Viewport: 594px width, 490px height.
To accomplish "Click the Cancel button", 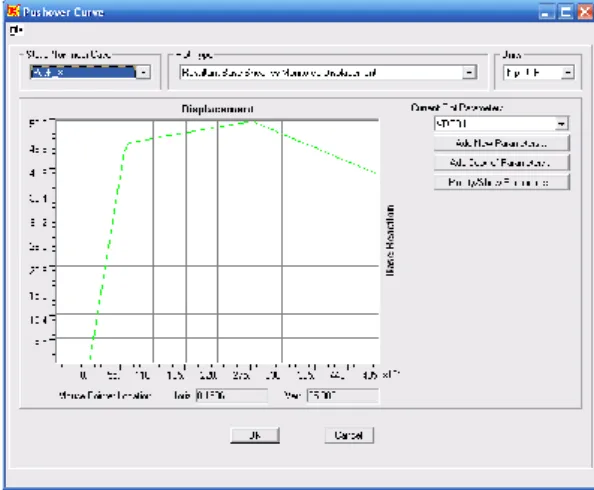I will point(349,435).
